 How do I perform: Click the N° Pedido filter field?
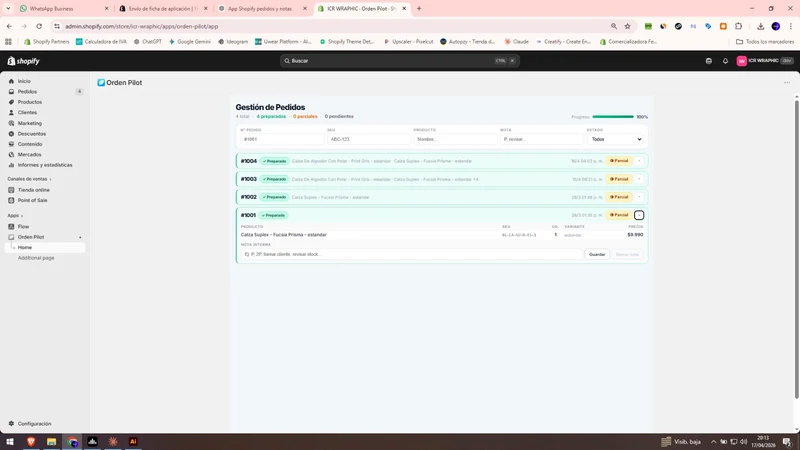(282, 139)
